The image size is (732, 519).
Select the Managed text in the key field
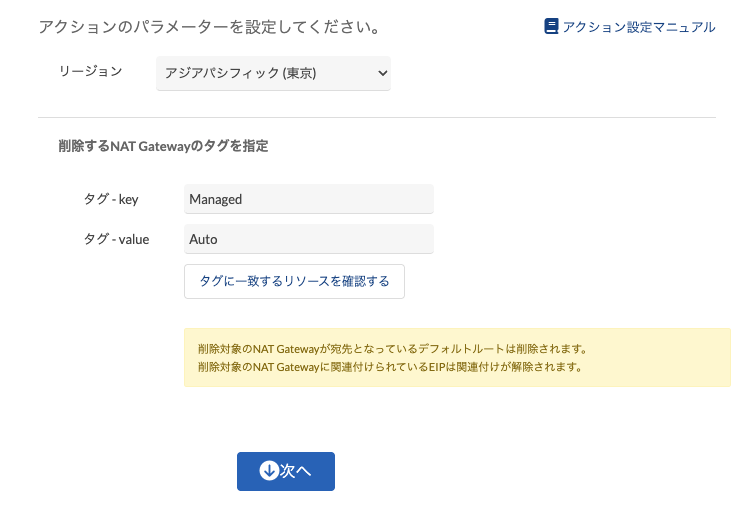pyautogui.click(x=215, y=199)
